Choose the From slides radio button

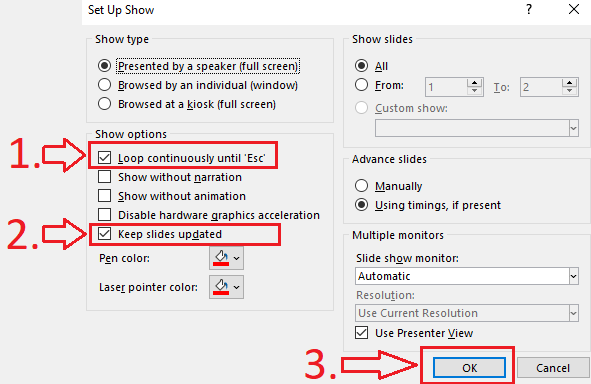click(x=361, y=85)
